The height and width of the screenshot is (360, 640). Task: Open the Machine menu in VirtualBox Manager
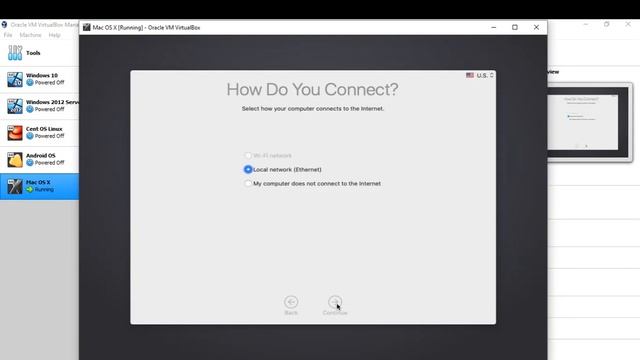pos(31,35)
